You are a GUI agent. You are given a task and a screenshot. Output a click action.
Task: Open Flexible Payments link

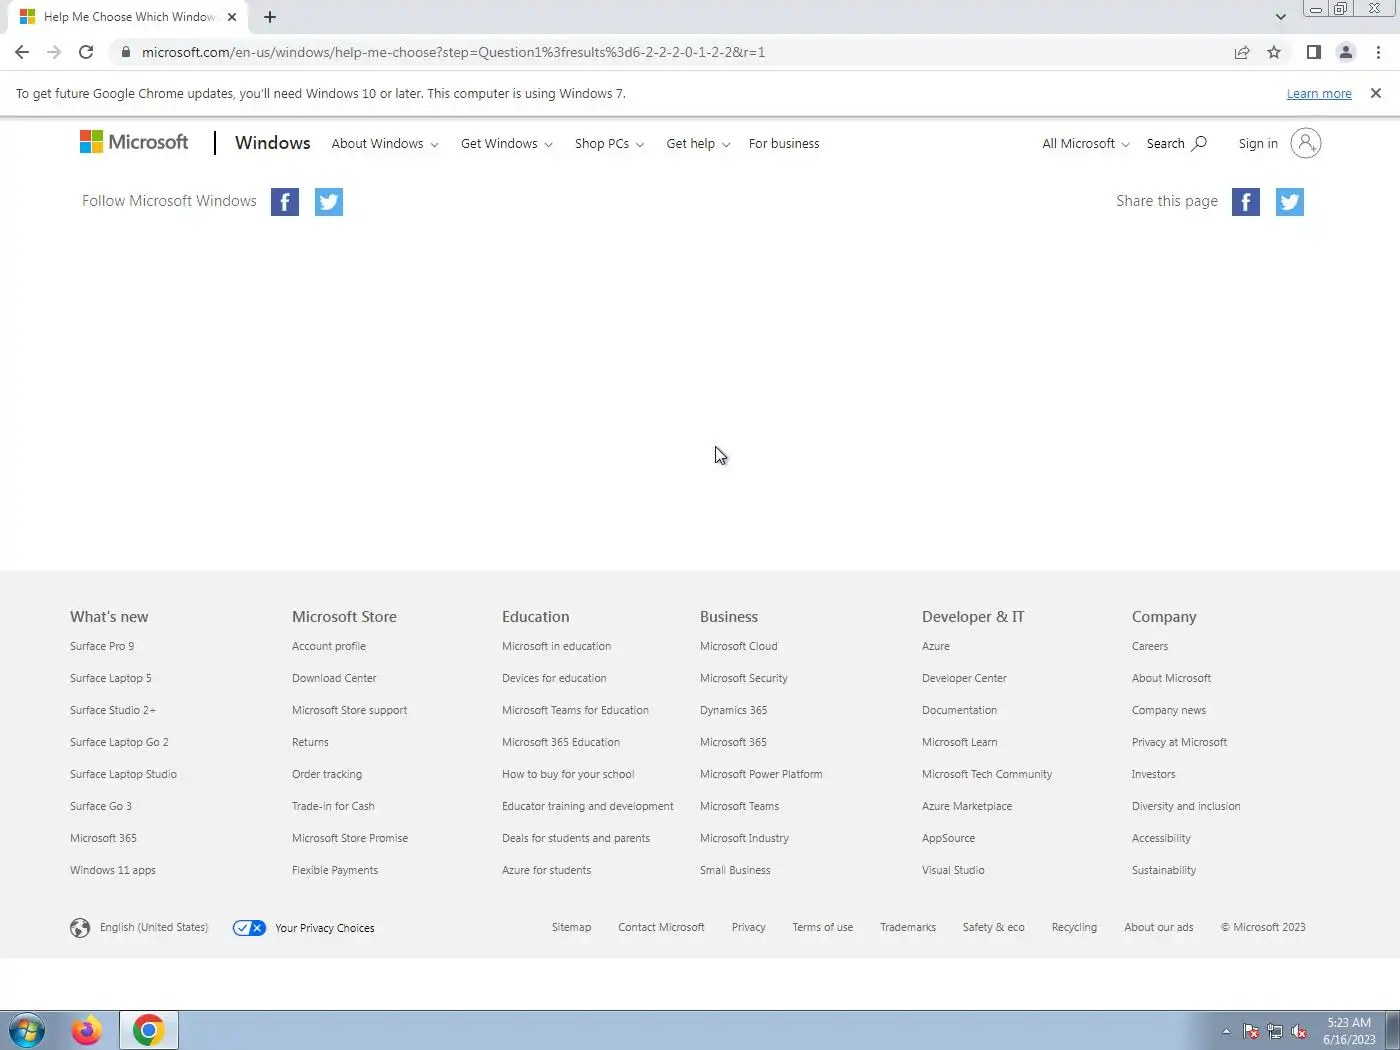(335, 870)
